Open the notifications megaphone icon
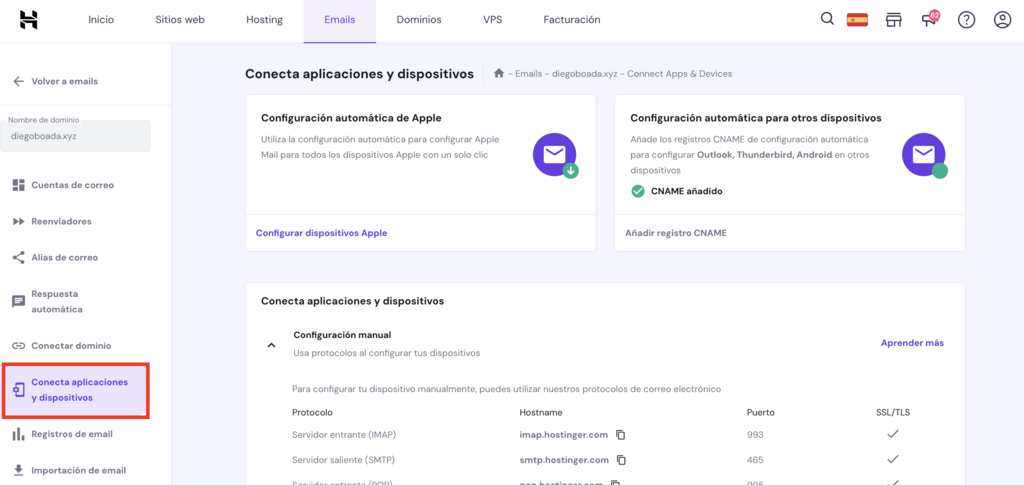 coord(929,20)
